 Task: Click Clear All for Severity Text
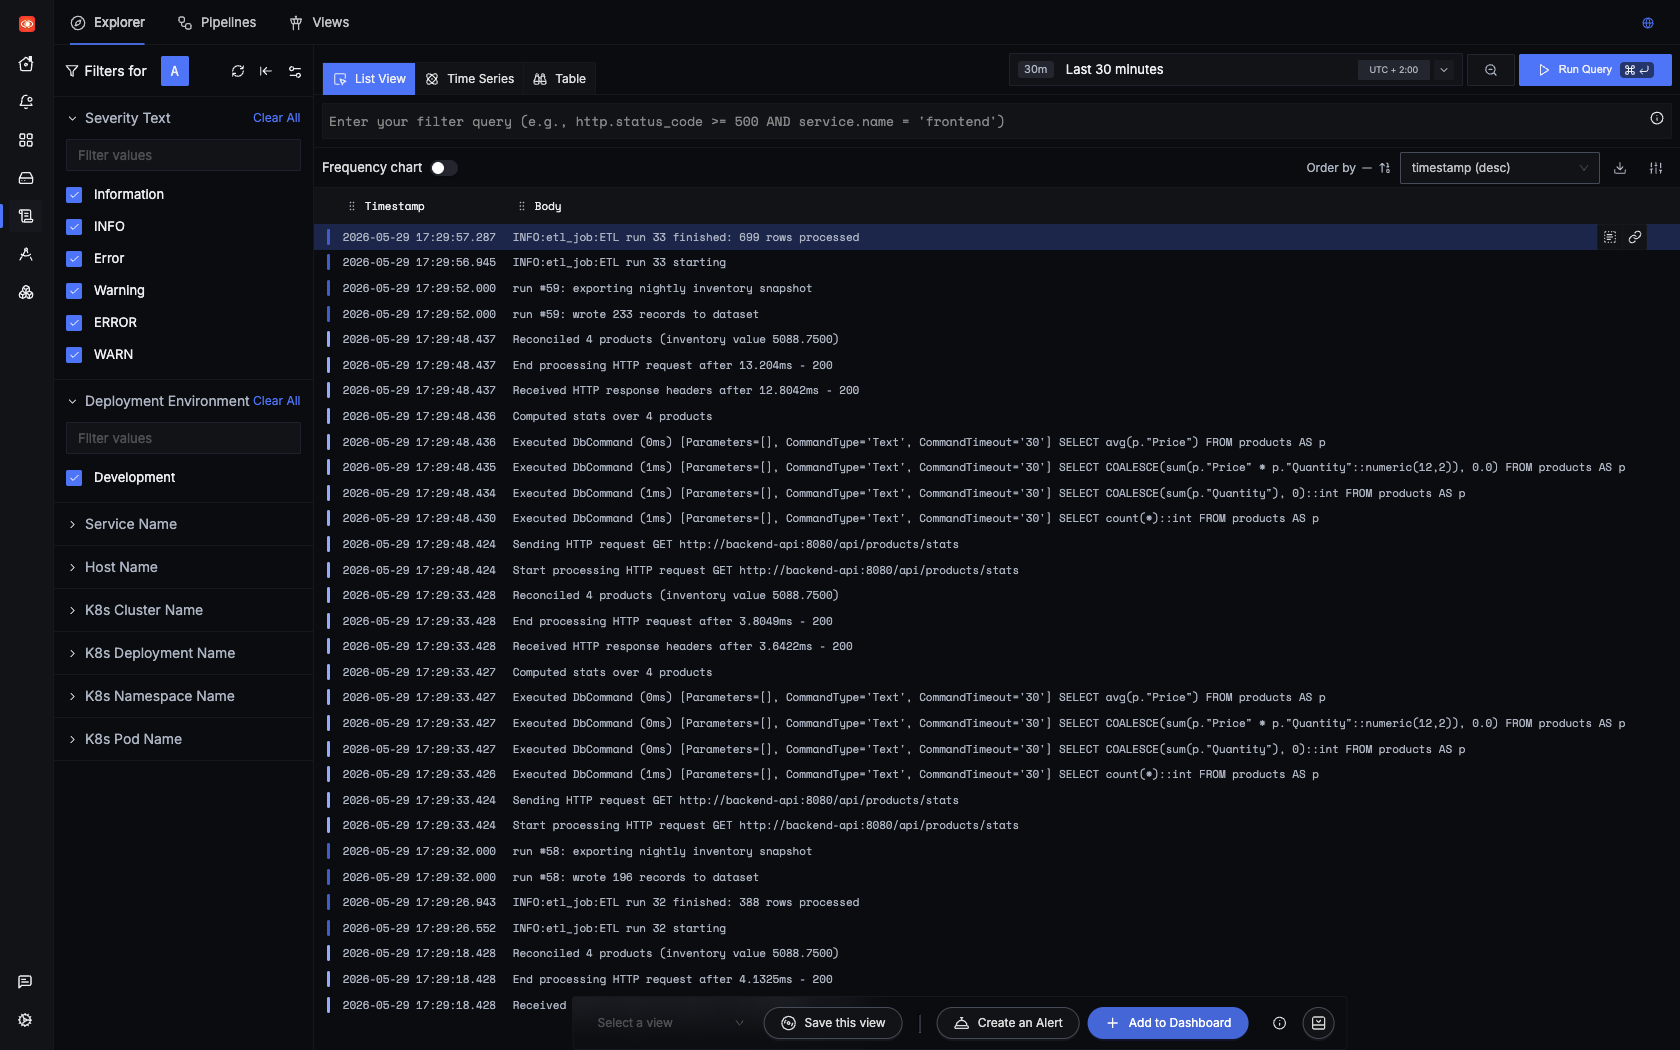(276, 118)
